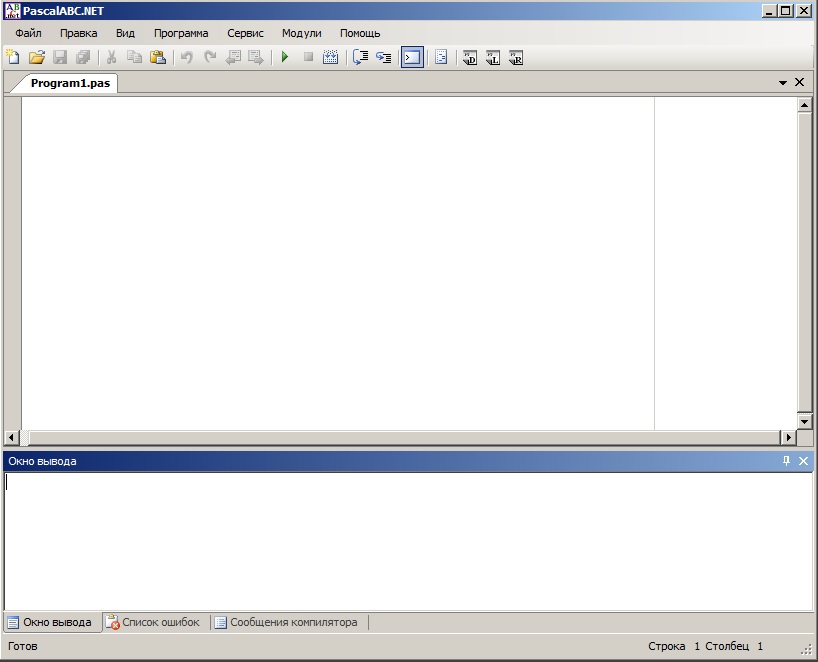Switch to Список ошибок tab
The image size is (818, 662).
153,622
